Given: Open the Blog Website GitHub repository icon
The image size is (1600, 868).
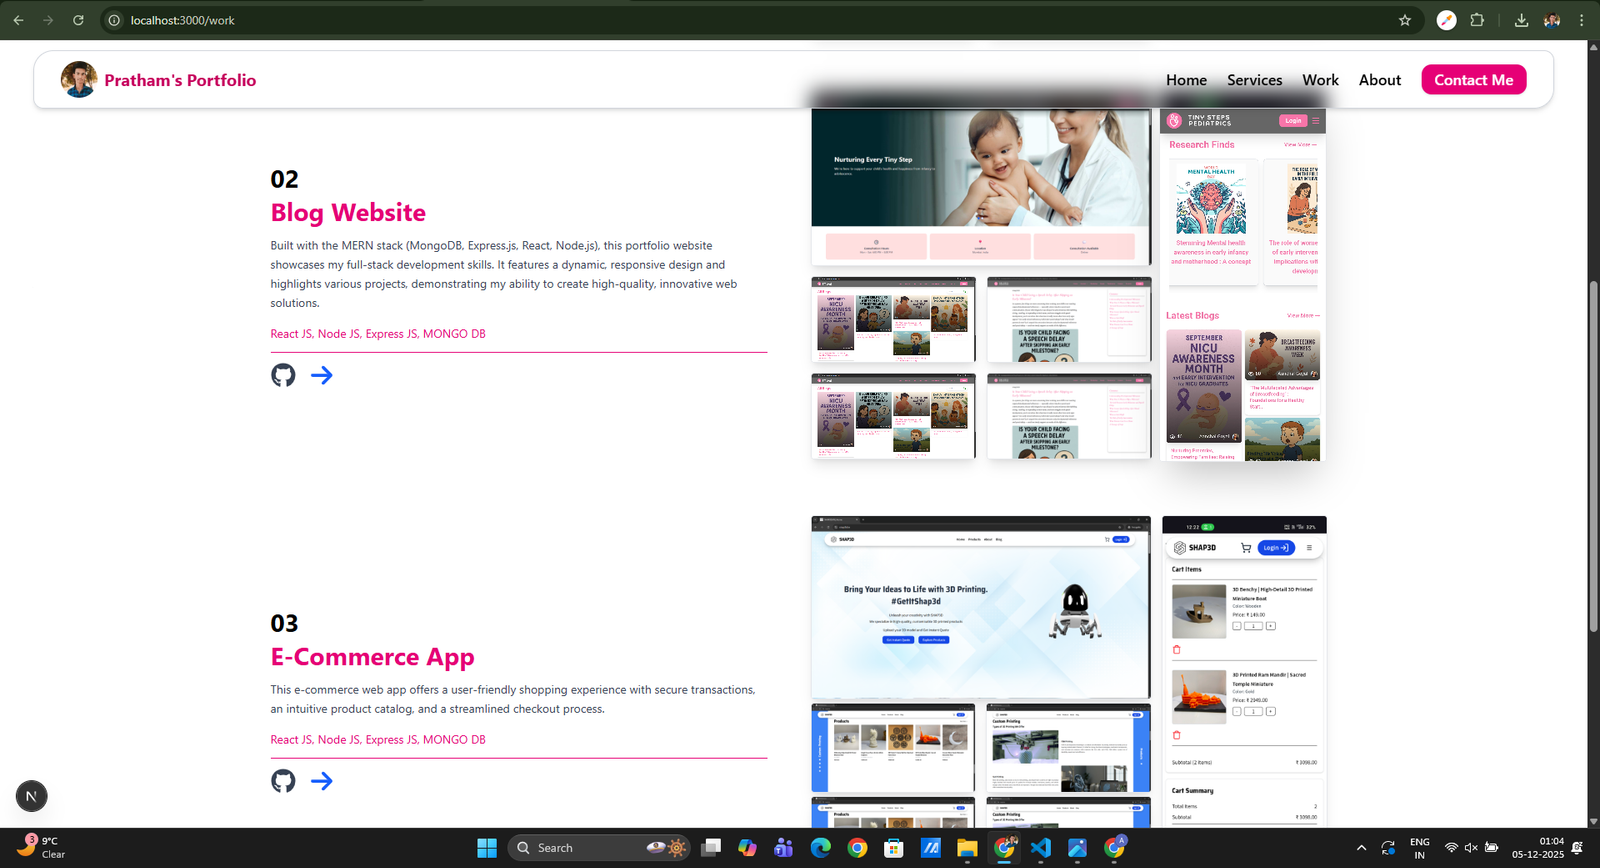Looking at the screenshot, I should [x=283, y=375].
